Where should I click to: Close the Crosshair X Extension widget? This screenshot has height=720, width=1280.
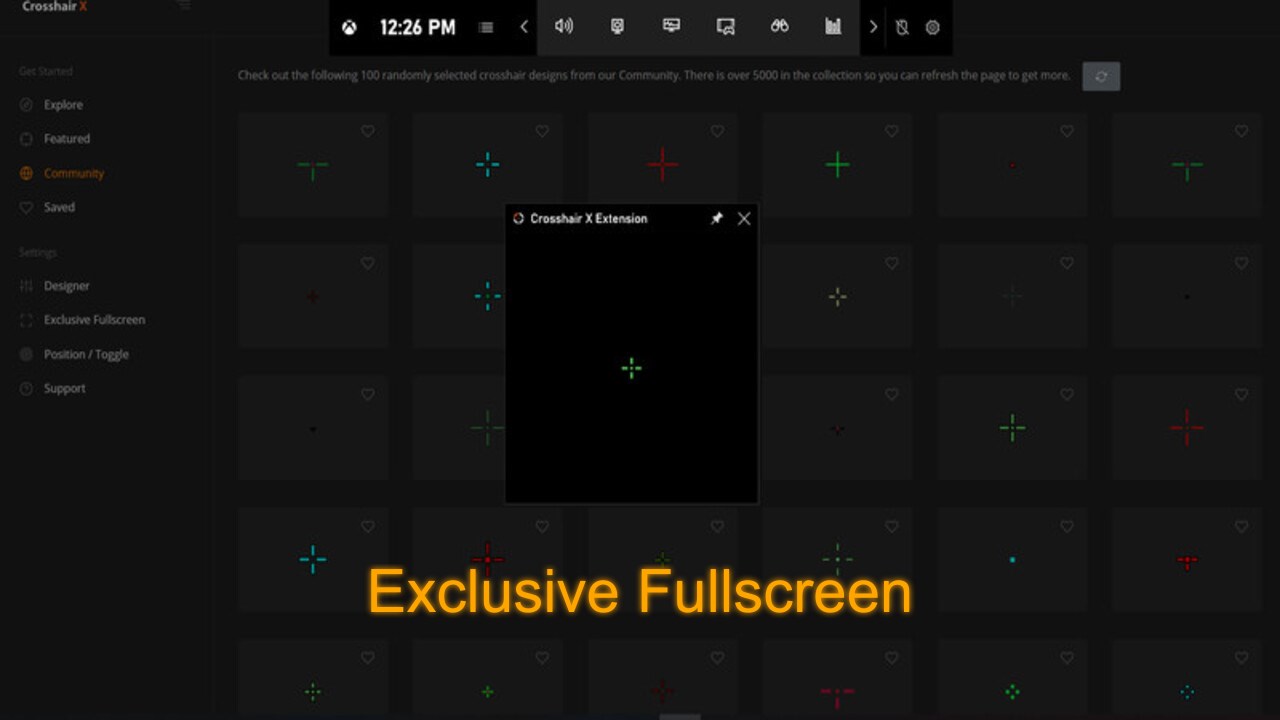pos(744,218)
